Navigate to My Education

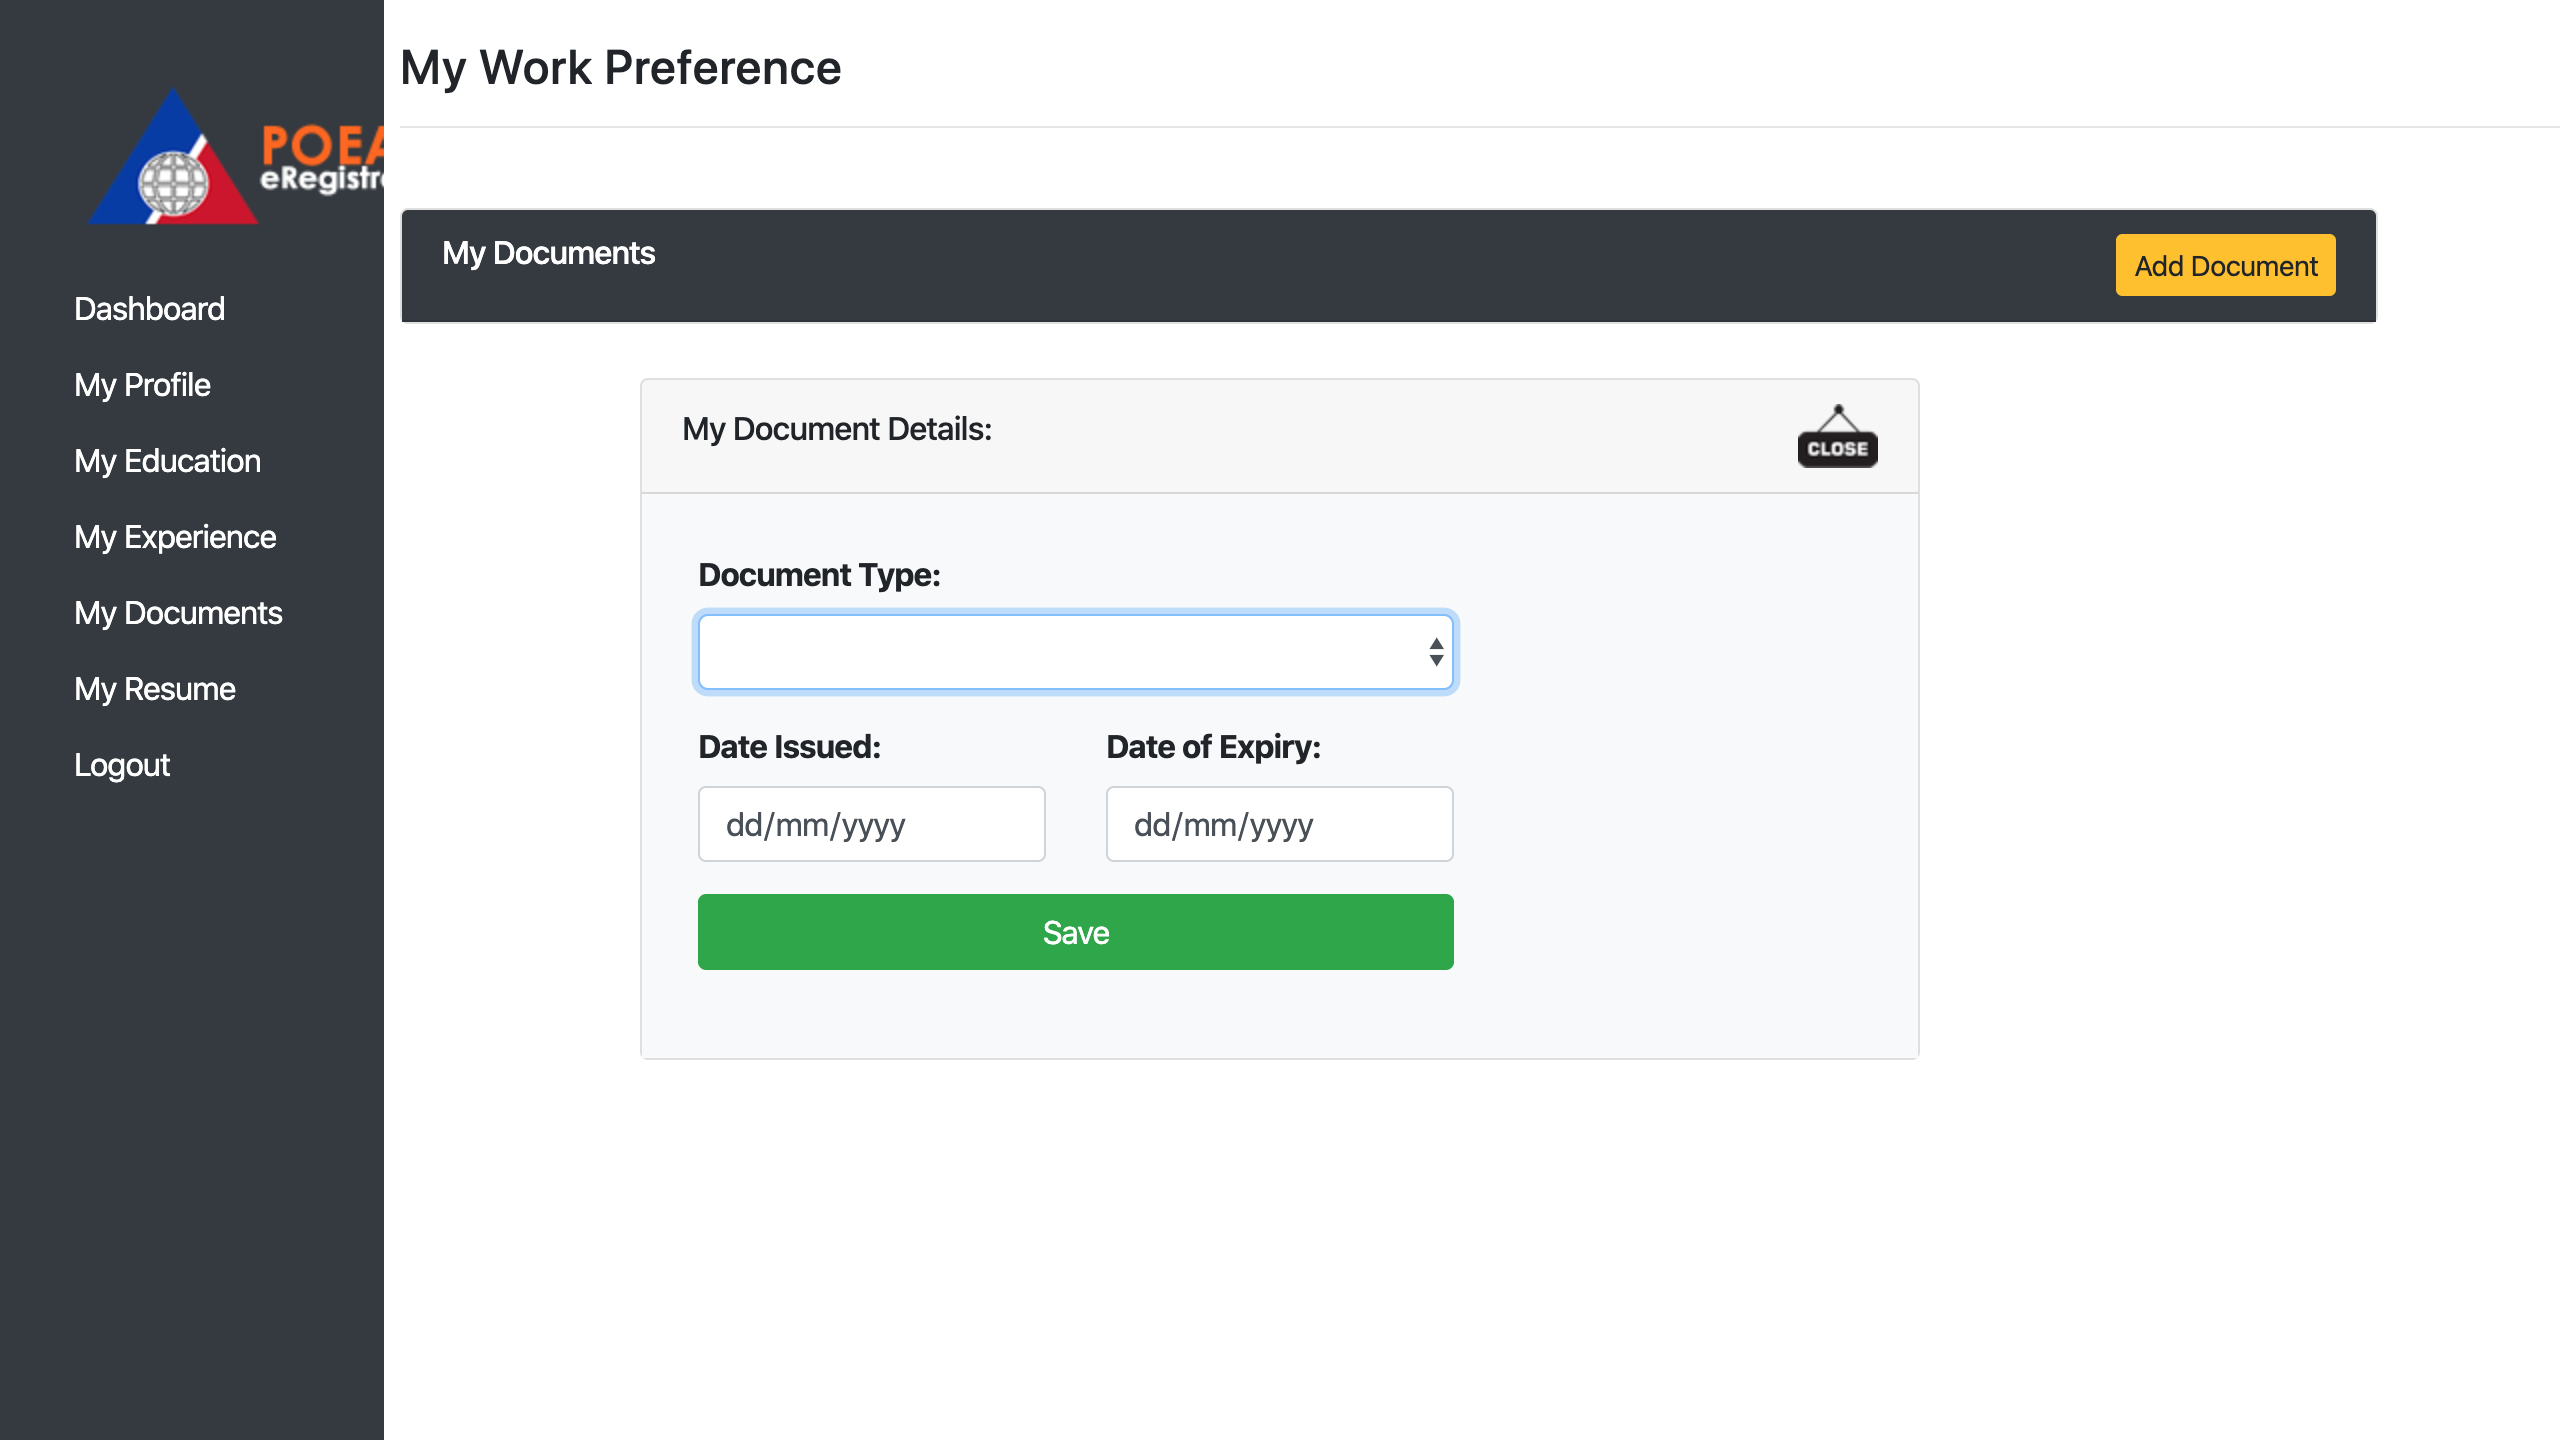[167, 461]
